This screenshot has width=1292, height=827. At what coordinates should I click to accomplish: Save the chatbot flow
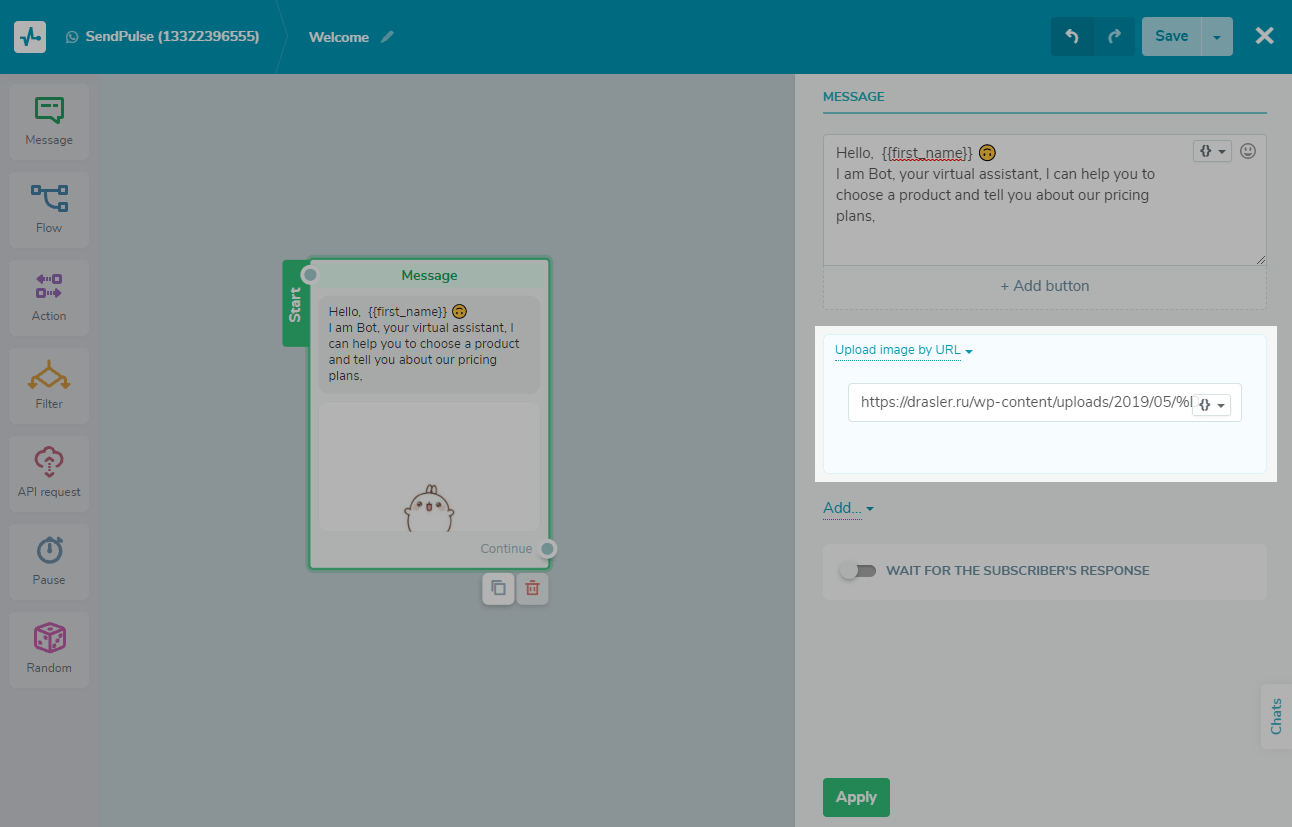point(1171,36)
